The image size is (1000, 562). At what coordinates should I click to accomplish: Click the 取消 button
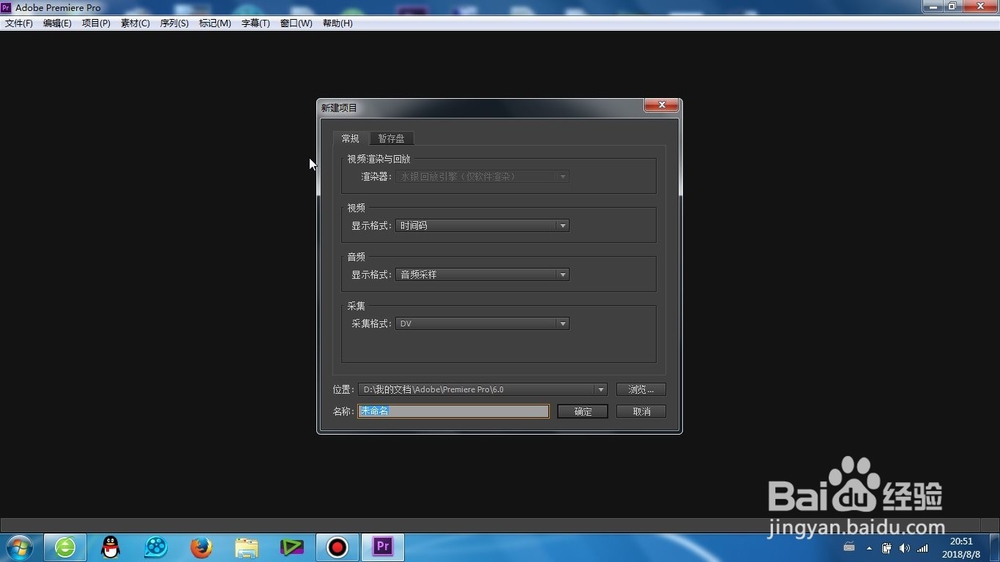641,411
